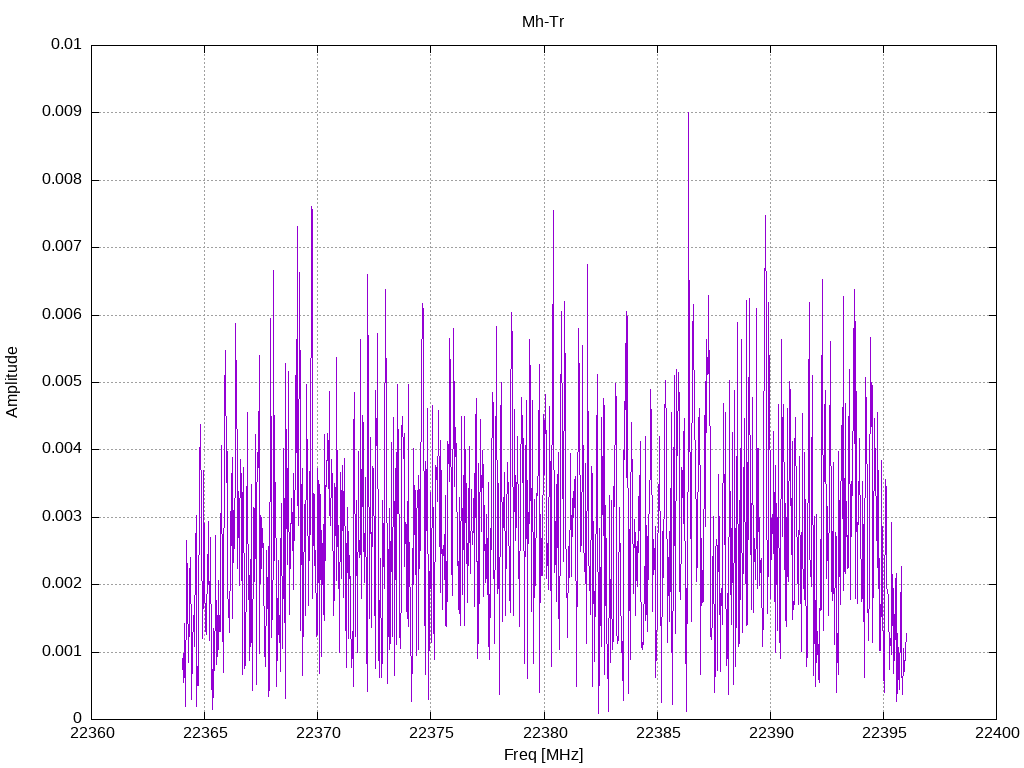The image size is (1024, 768).
Task: Select the 22390 x-axis tick label
Action: (771, 733)
